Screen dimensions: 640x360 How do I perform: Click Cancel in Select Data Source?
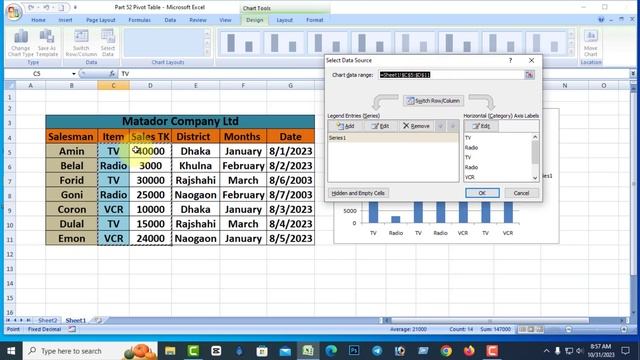coord(521,193)
